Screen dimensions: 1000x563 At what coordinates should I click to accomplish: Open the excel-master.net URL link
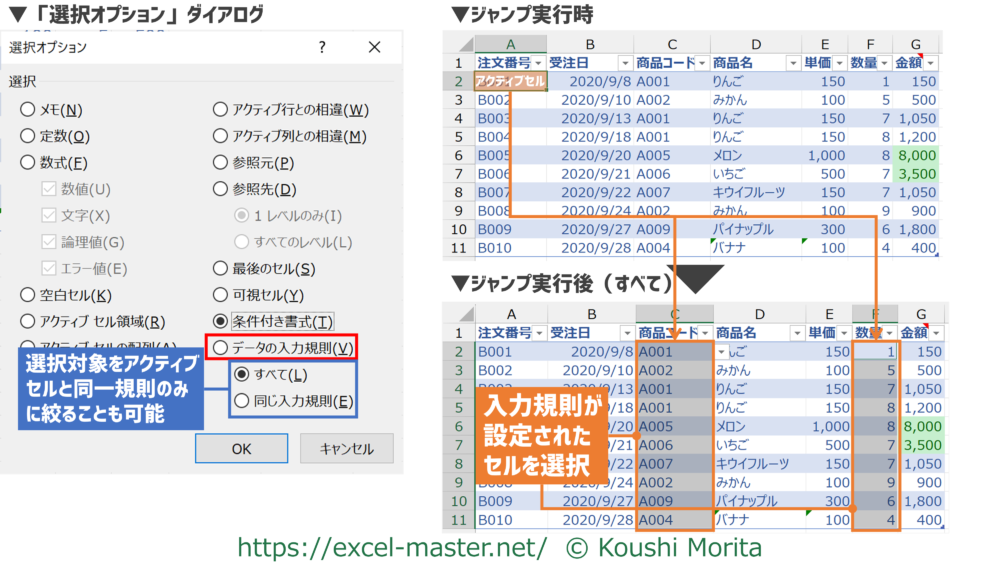tap(391, 546)
